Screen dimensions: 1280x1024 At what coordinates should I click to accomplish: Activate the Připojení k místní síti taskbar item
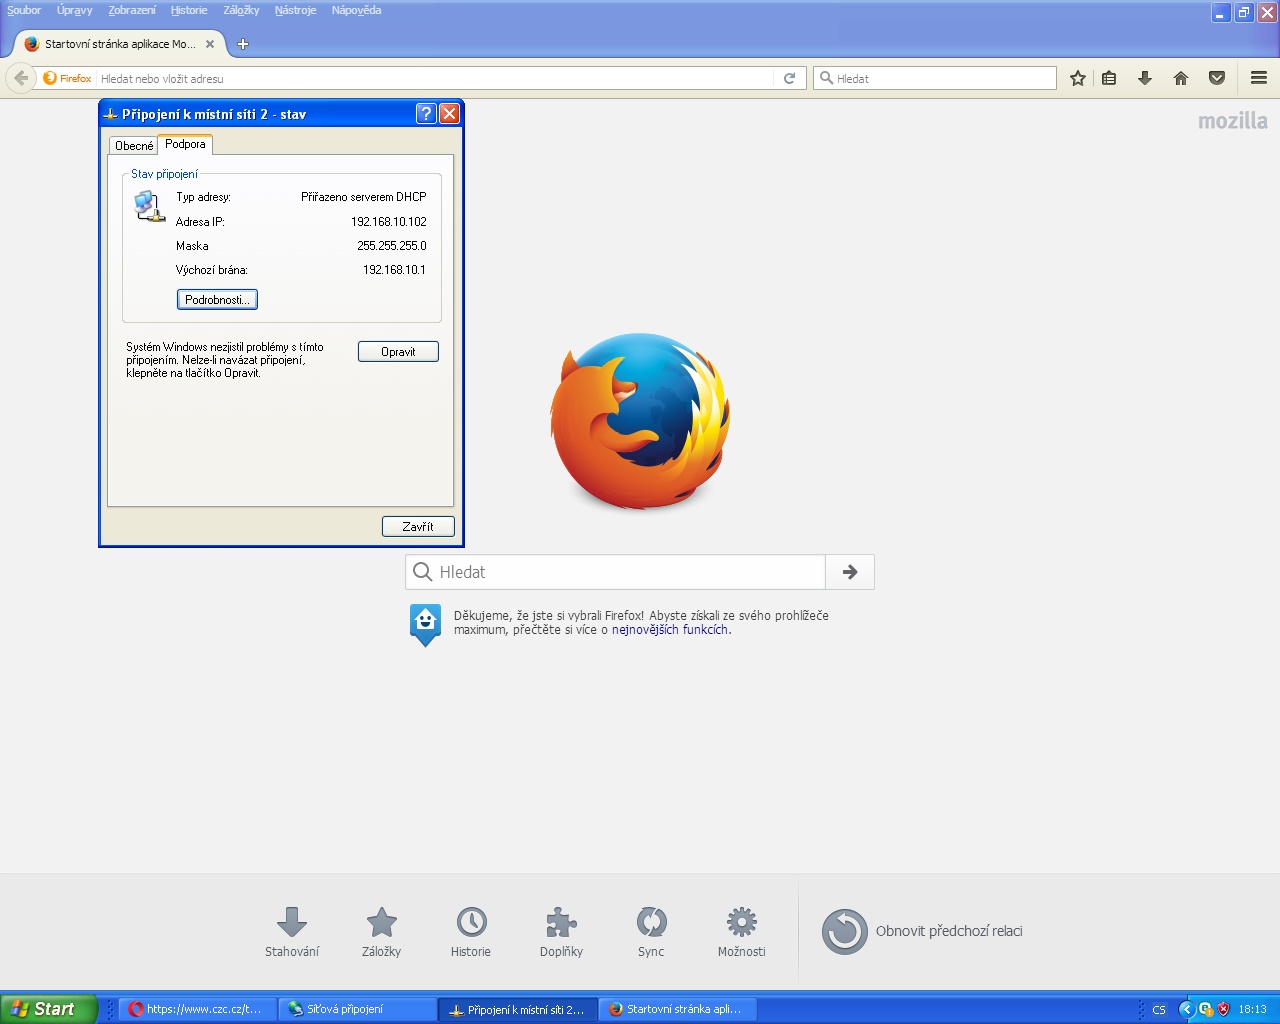click(517, 1009)
